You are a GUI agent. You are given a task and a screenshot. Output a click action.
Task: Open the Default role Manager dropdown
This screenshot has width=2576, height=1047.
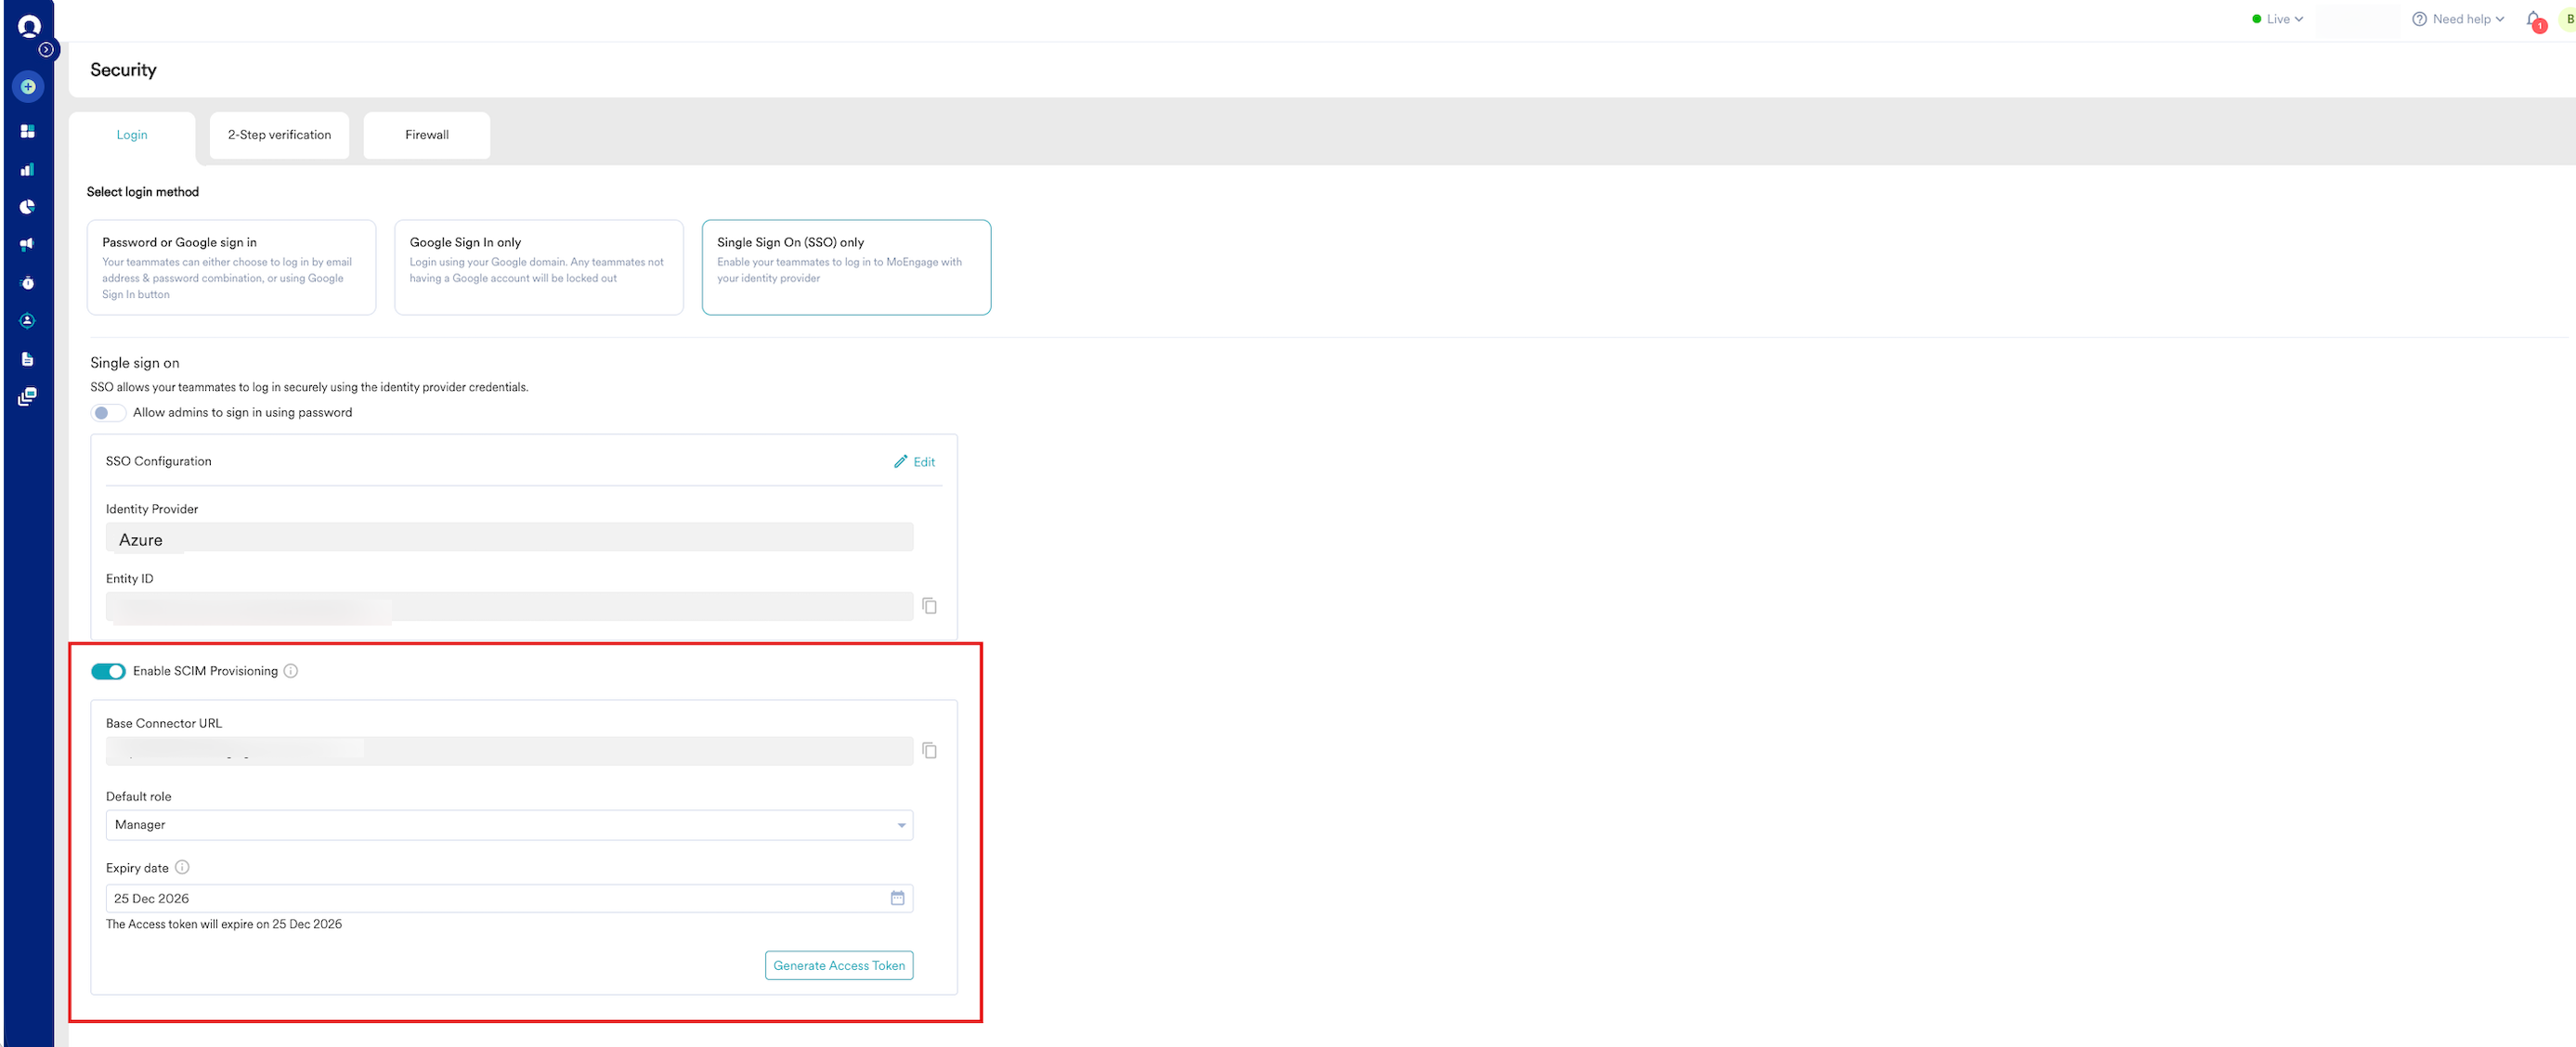[x=508, y=825]
